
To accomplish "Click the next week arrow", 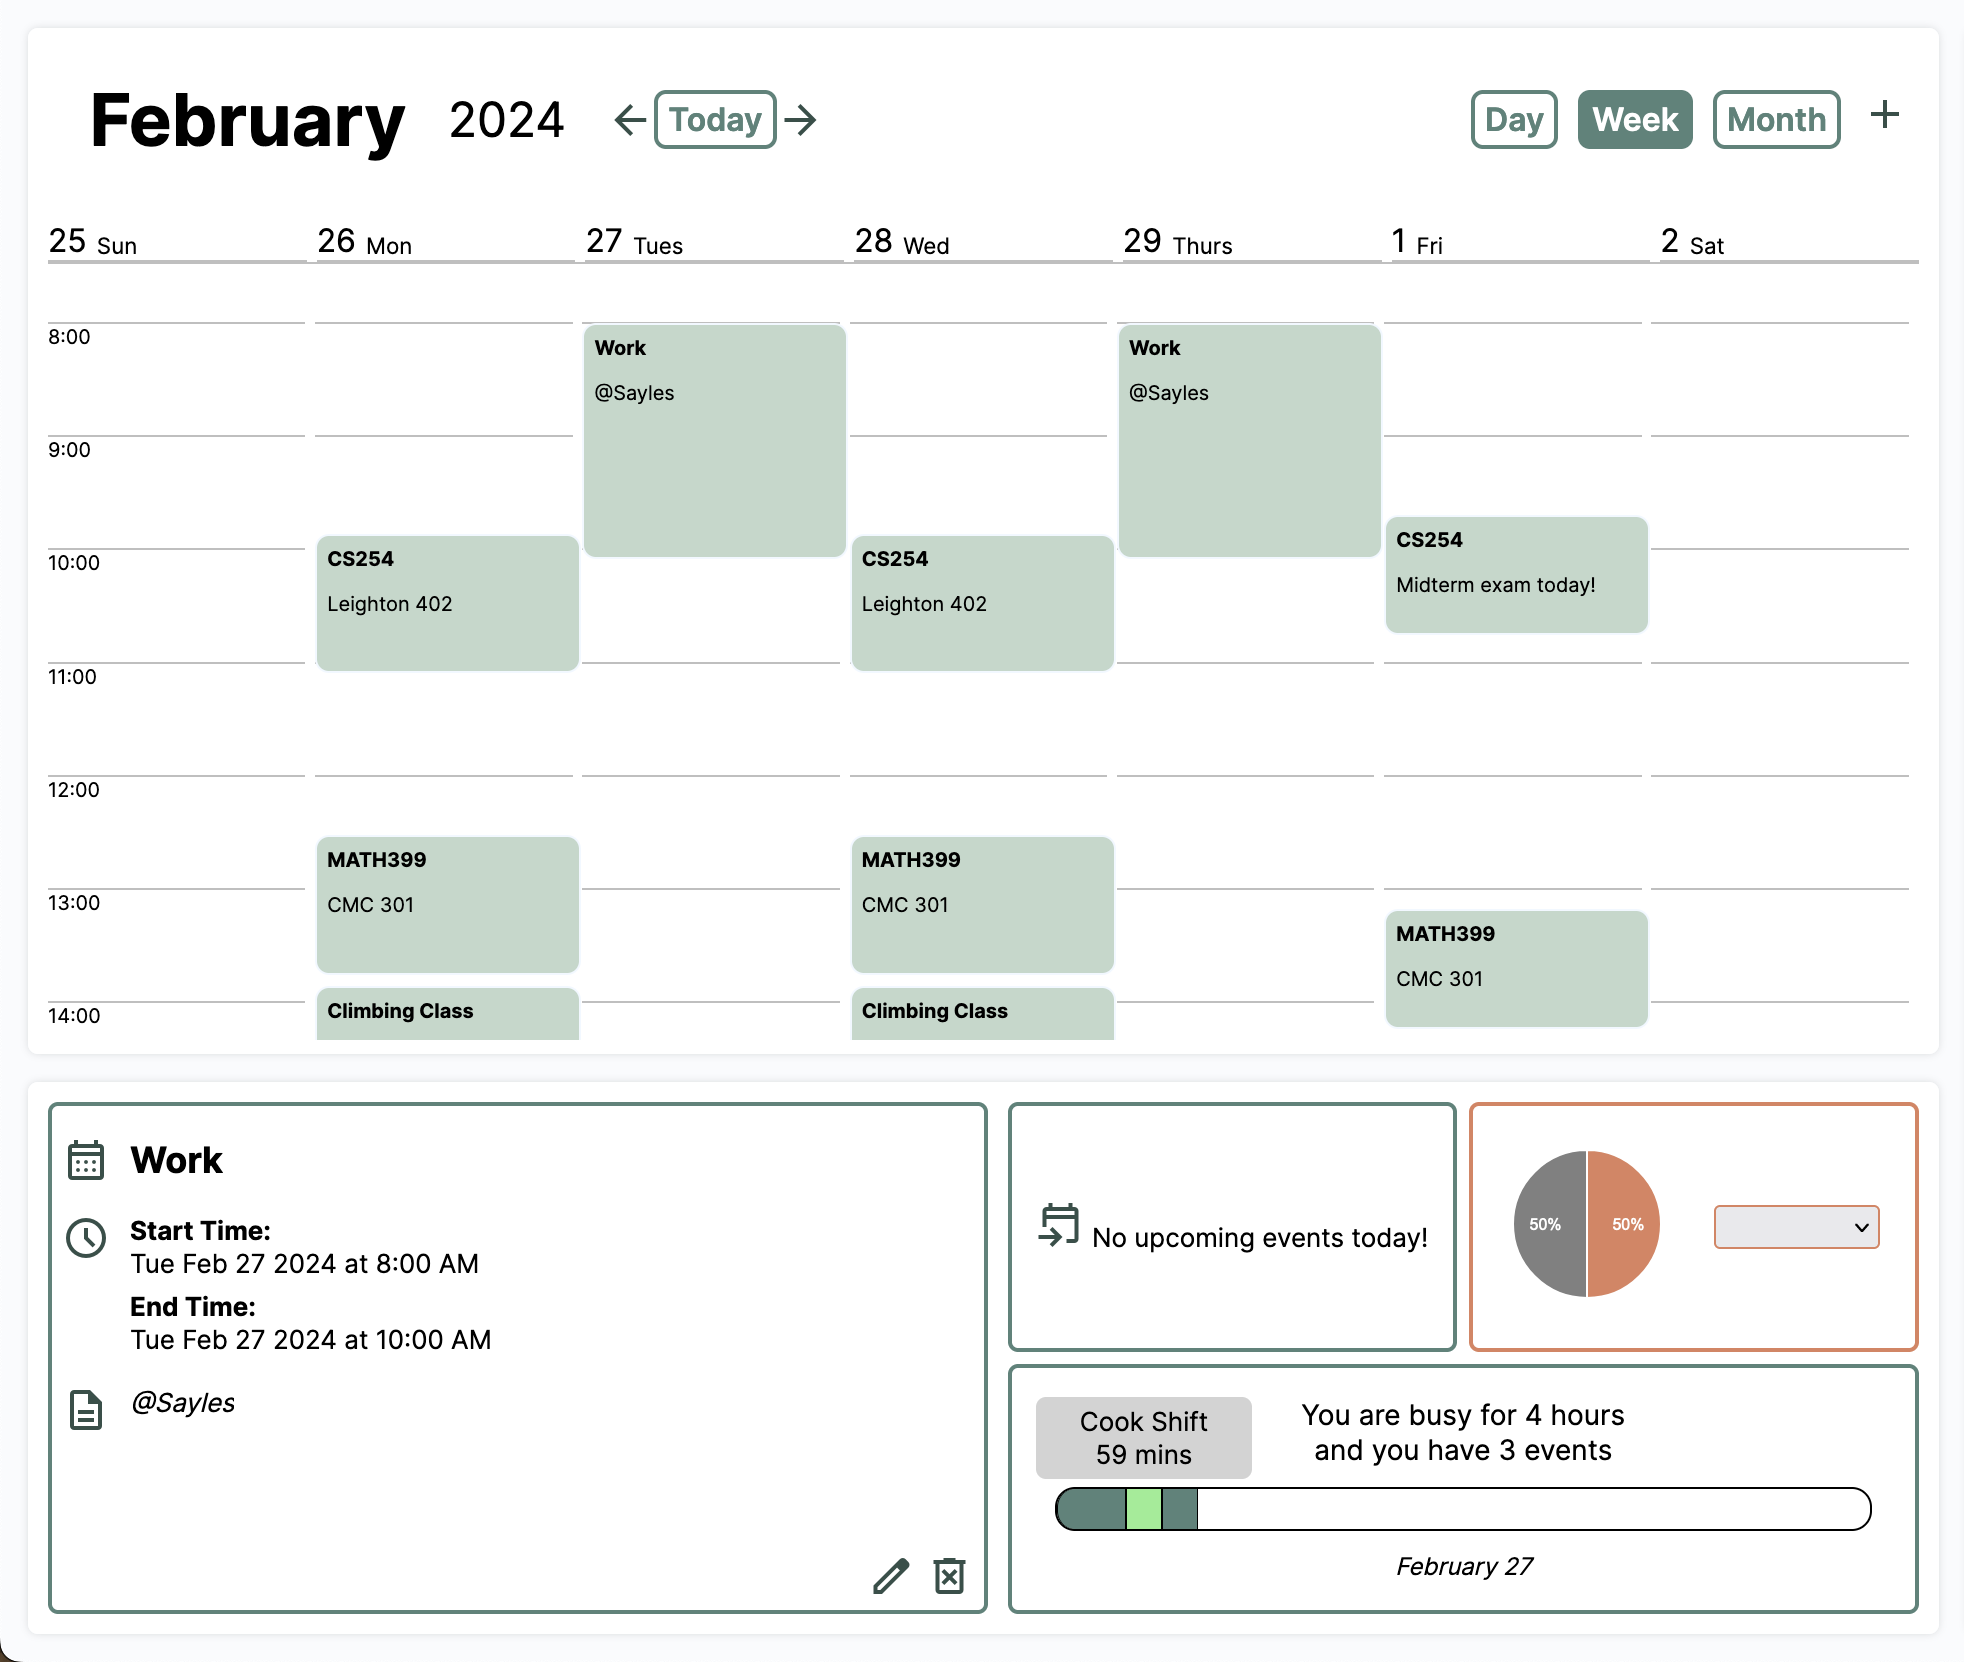I will click(801, 120).
